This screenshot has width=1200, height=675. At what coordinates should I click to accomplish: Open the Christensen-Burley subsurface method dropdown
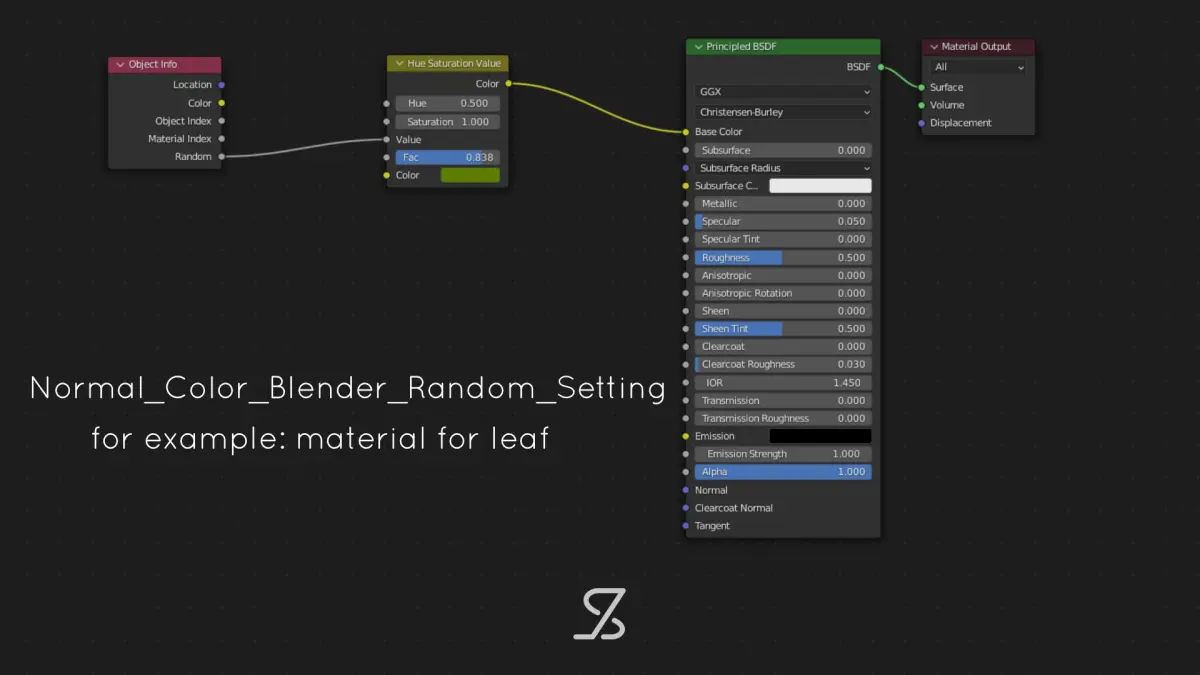783,112
